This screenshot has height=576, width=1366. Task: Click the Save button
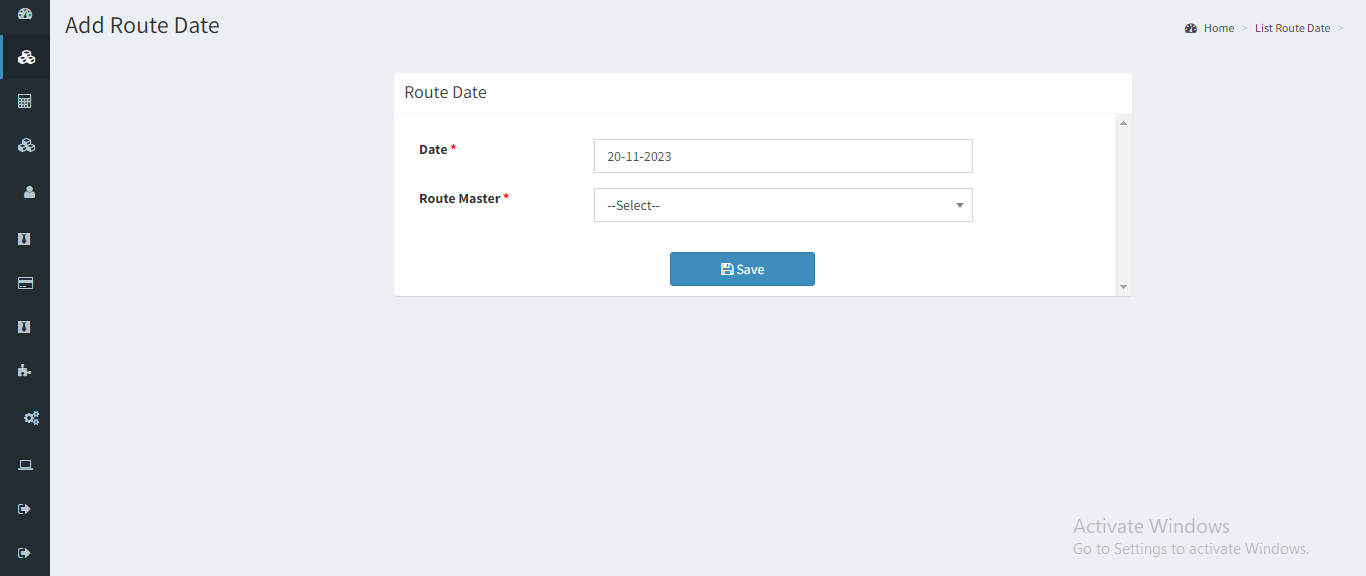click(x=742, y=269)
